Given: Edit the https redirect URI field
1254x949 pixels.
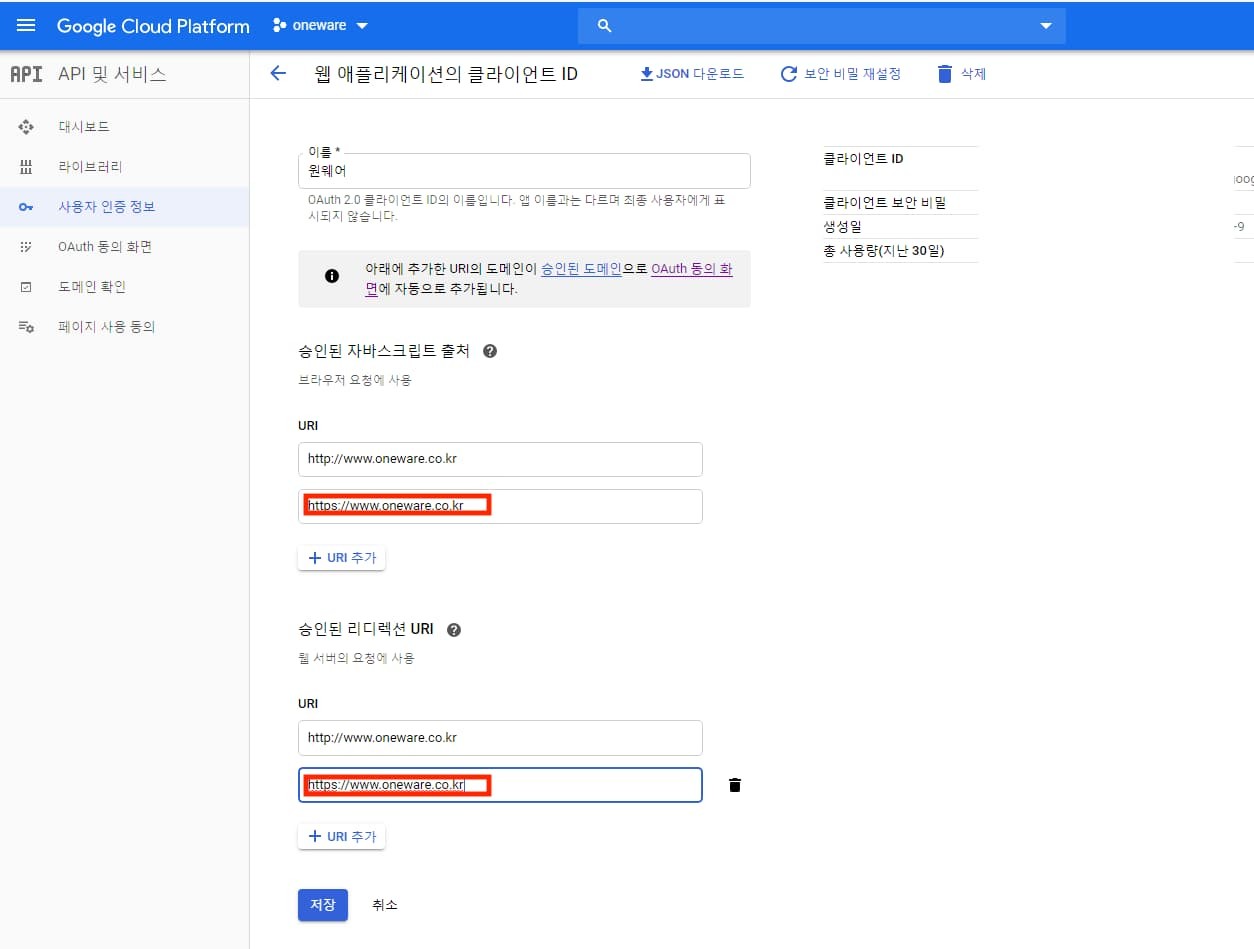Looking at the screenshot, I should [x=500, y=785].
